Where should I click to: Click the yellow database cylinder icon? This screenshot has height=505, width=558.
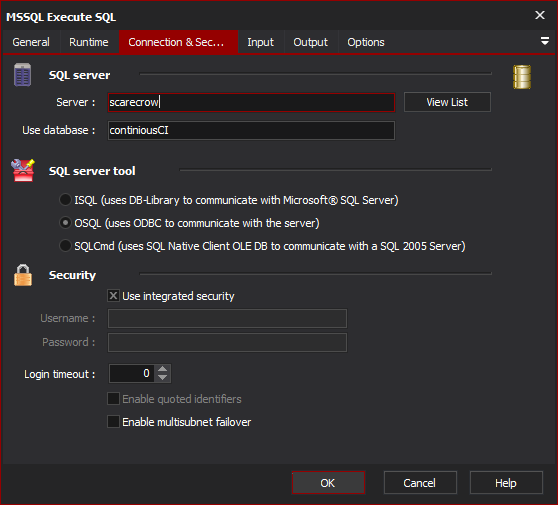(x=522, y=77)
